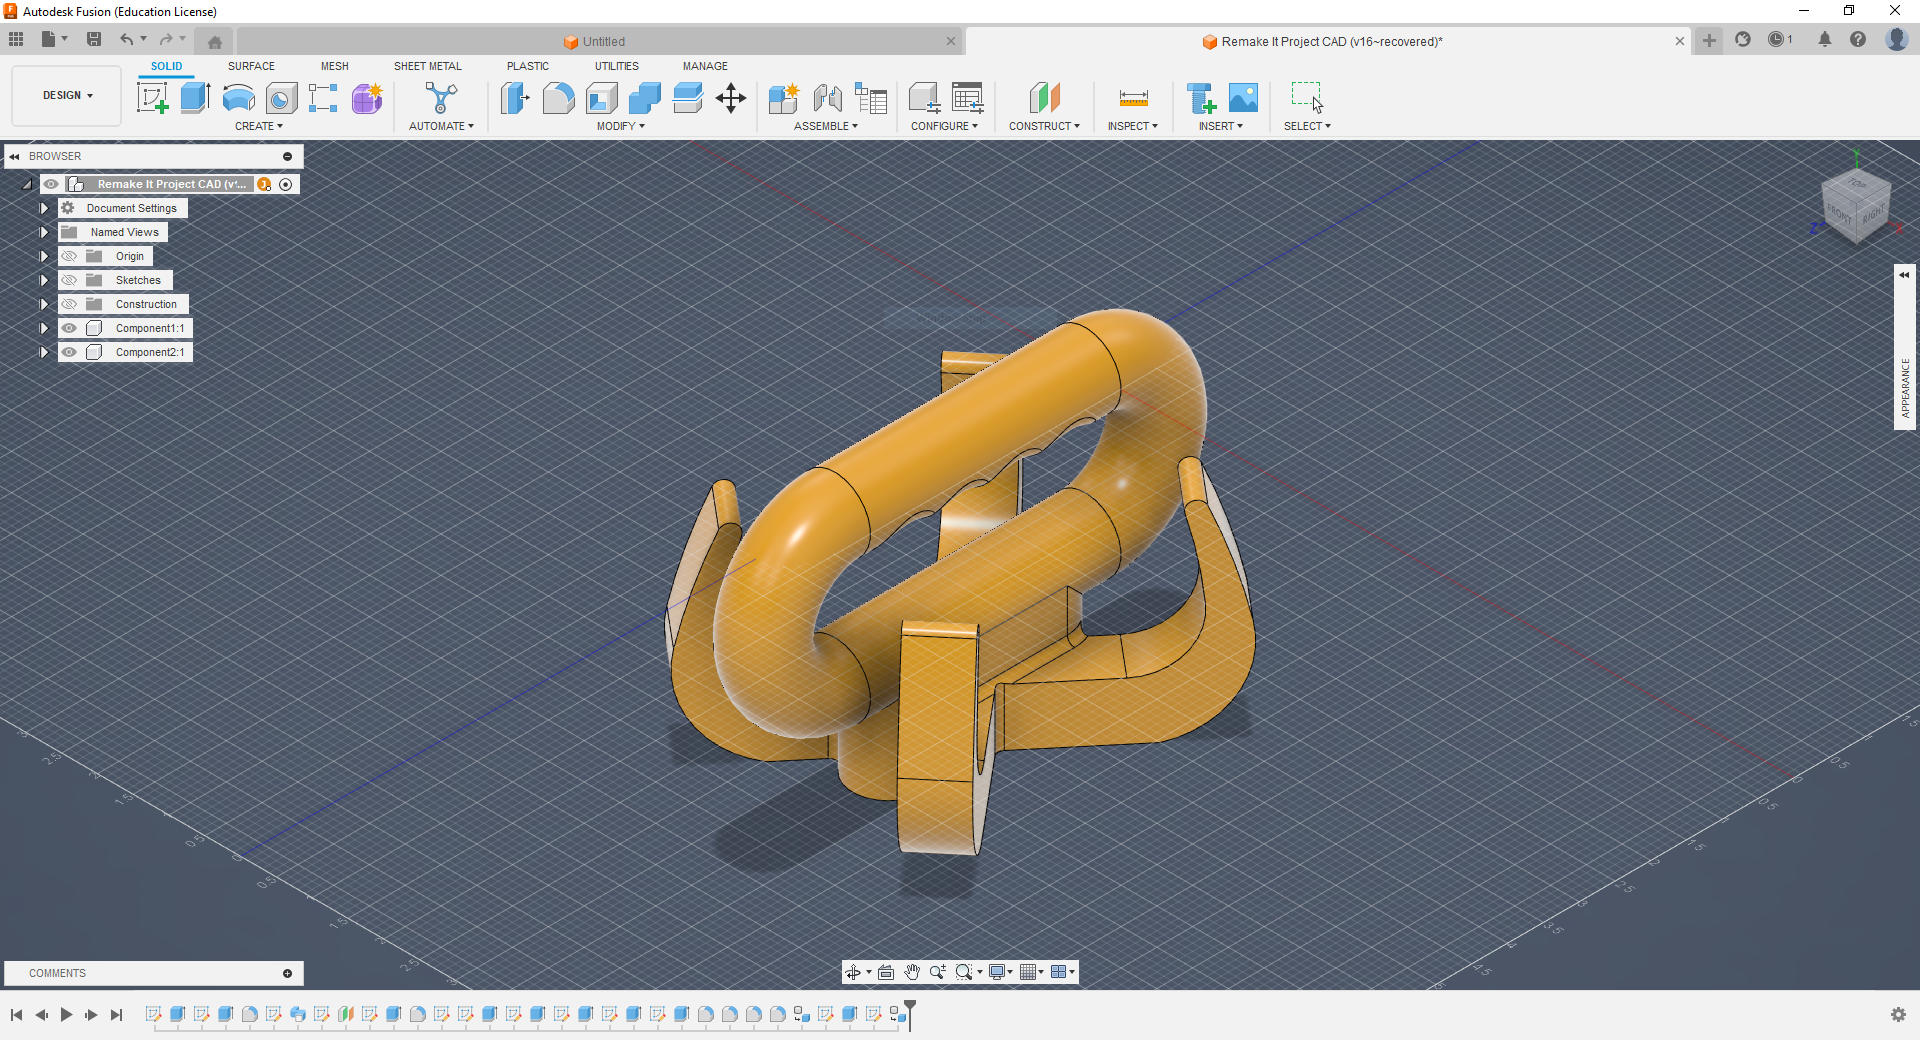
Task: Select the Insert Canvas image tool
Action: click(1243, 98)
